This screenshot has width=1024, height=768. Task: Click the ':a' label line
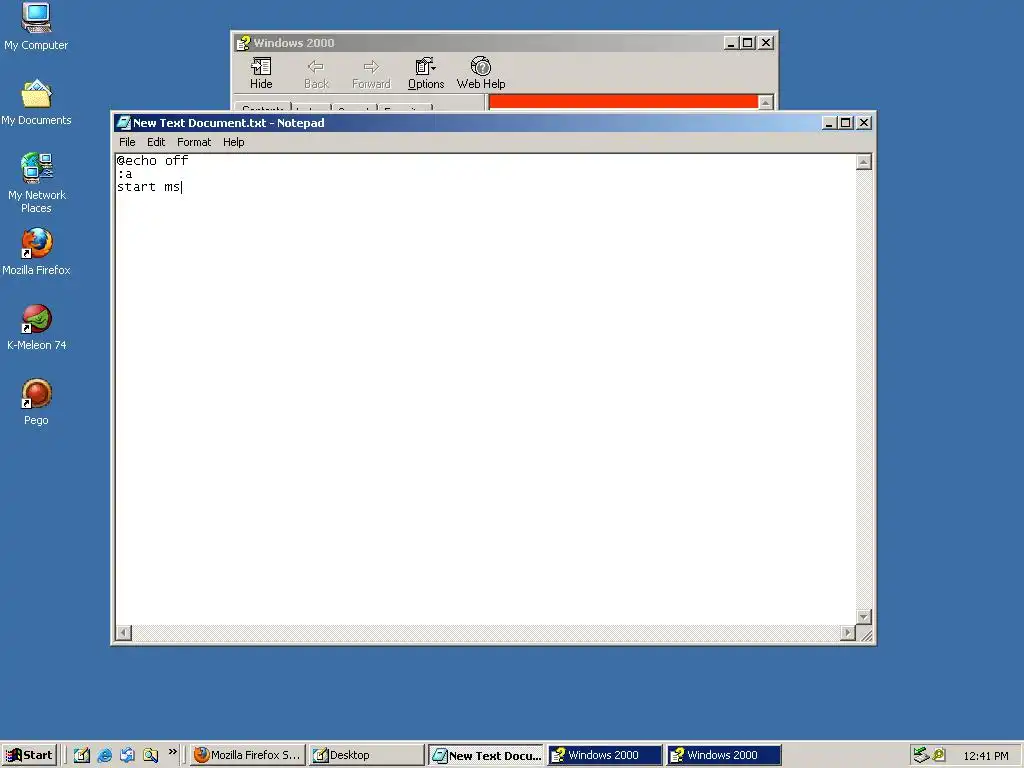125,174
